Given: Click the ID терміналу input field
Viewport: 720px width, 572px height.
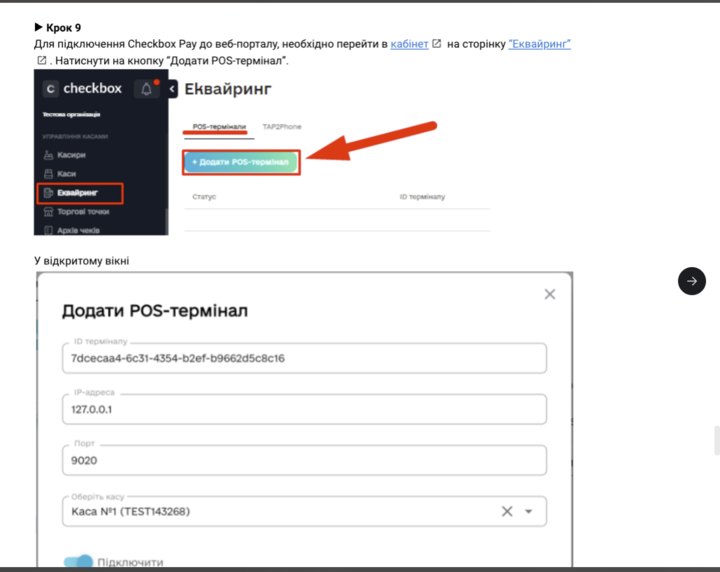Looking at the screenshot, I should tap(304, 358).
